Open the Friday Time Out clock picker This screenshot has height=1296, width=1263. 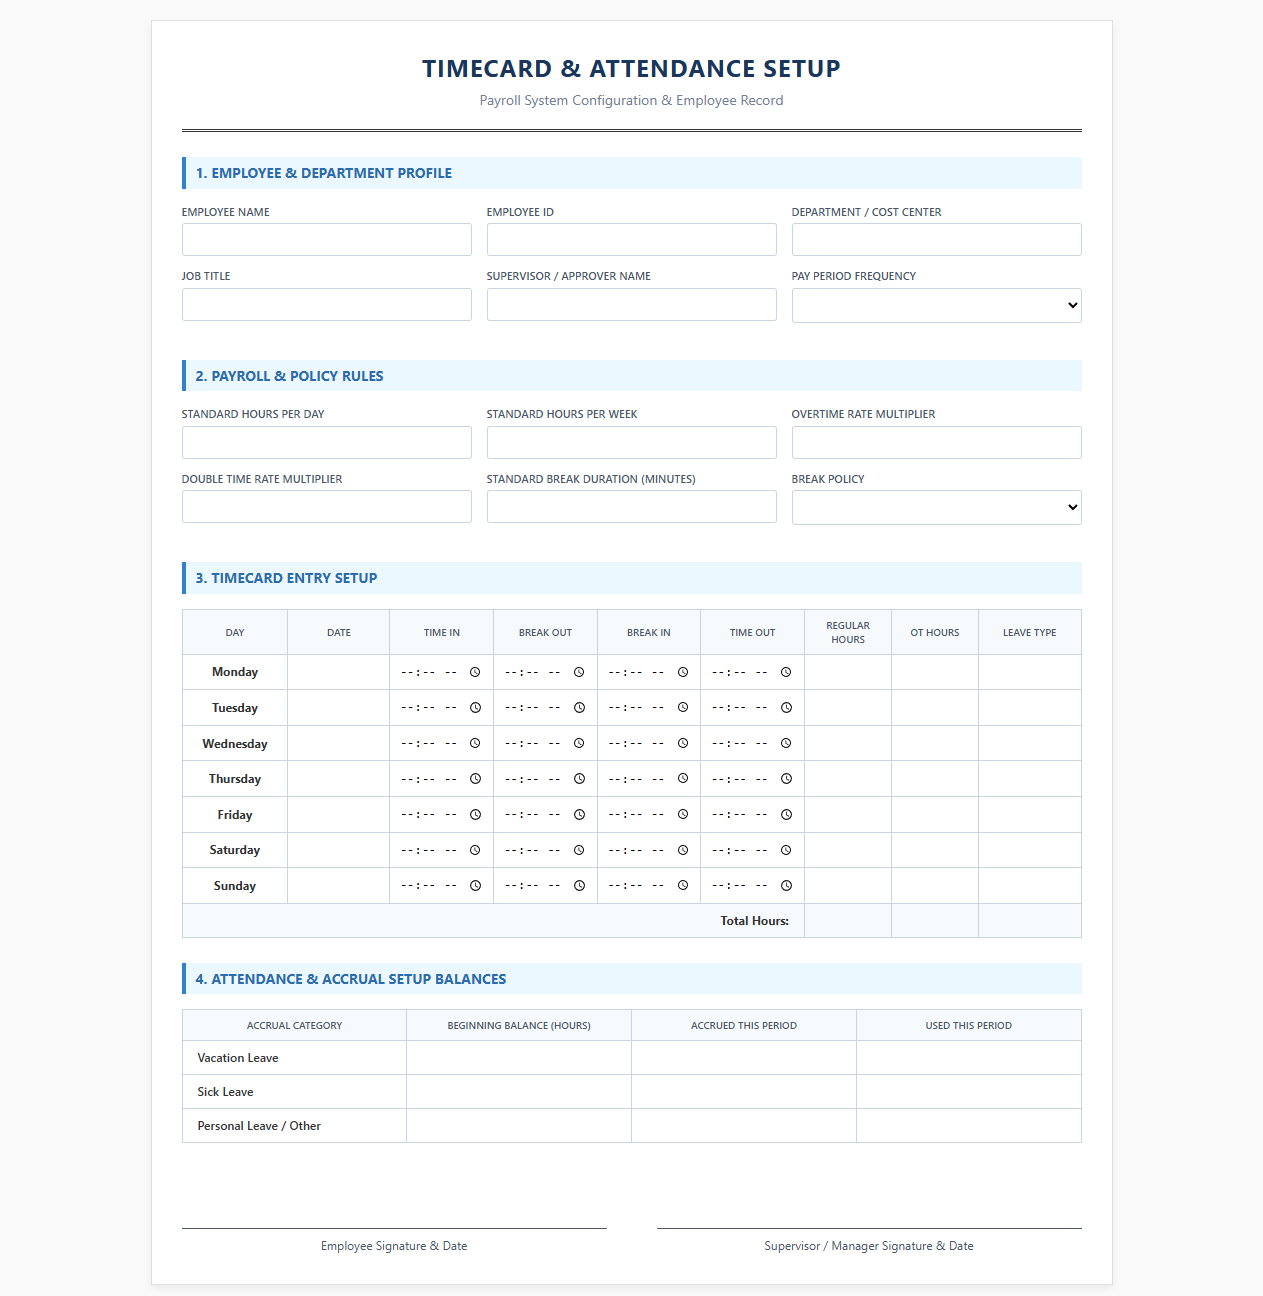click(x=786, y=815)
